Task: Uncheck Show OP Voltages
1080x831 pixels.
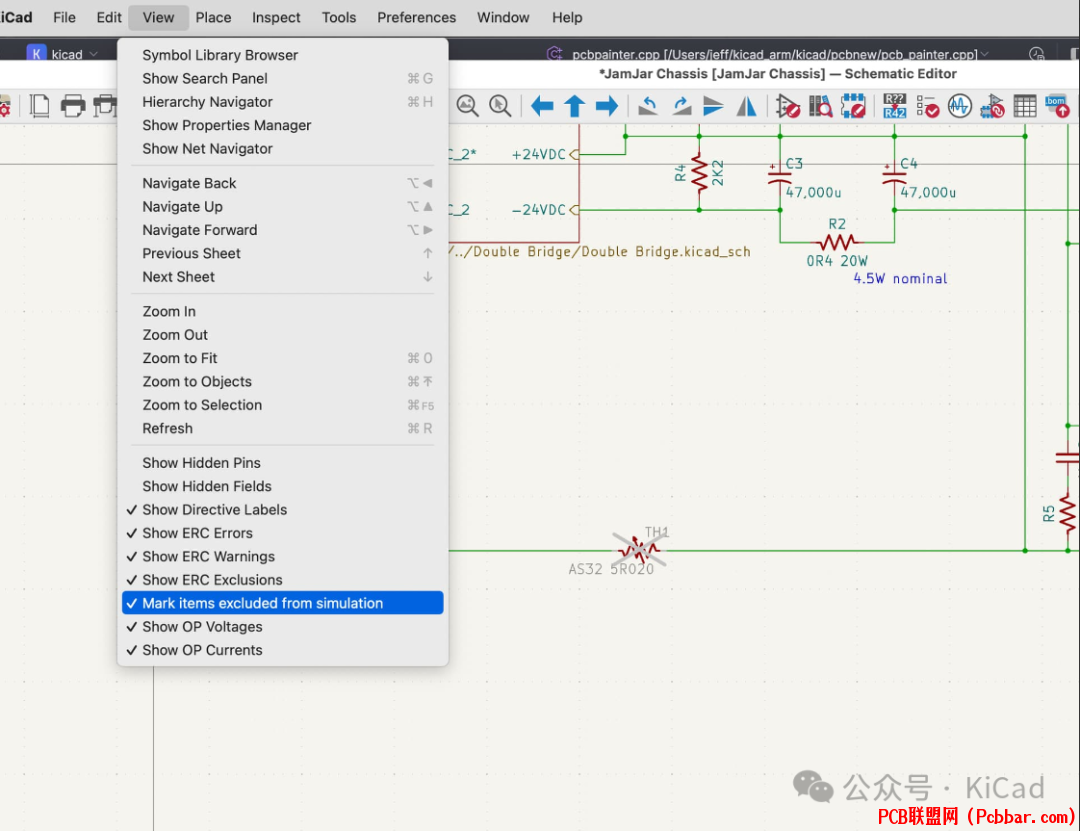Action: (282, 627)
